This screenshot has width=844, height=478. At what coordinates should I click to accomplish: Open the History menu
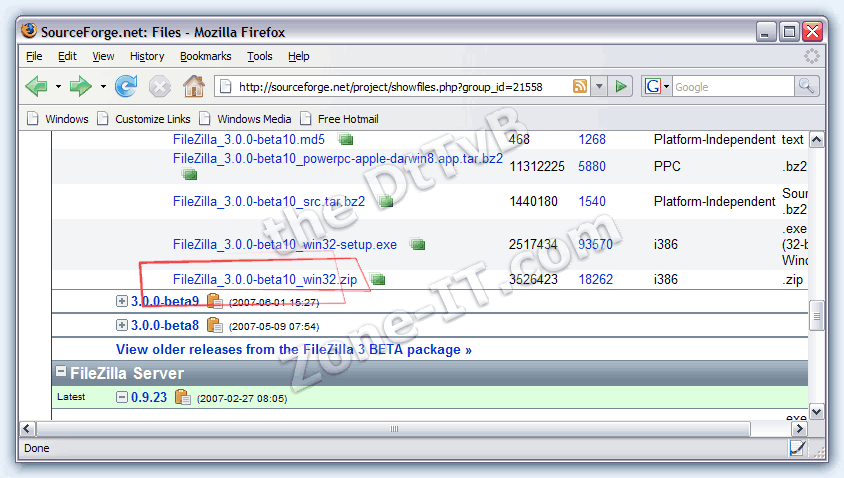point(147,56)
